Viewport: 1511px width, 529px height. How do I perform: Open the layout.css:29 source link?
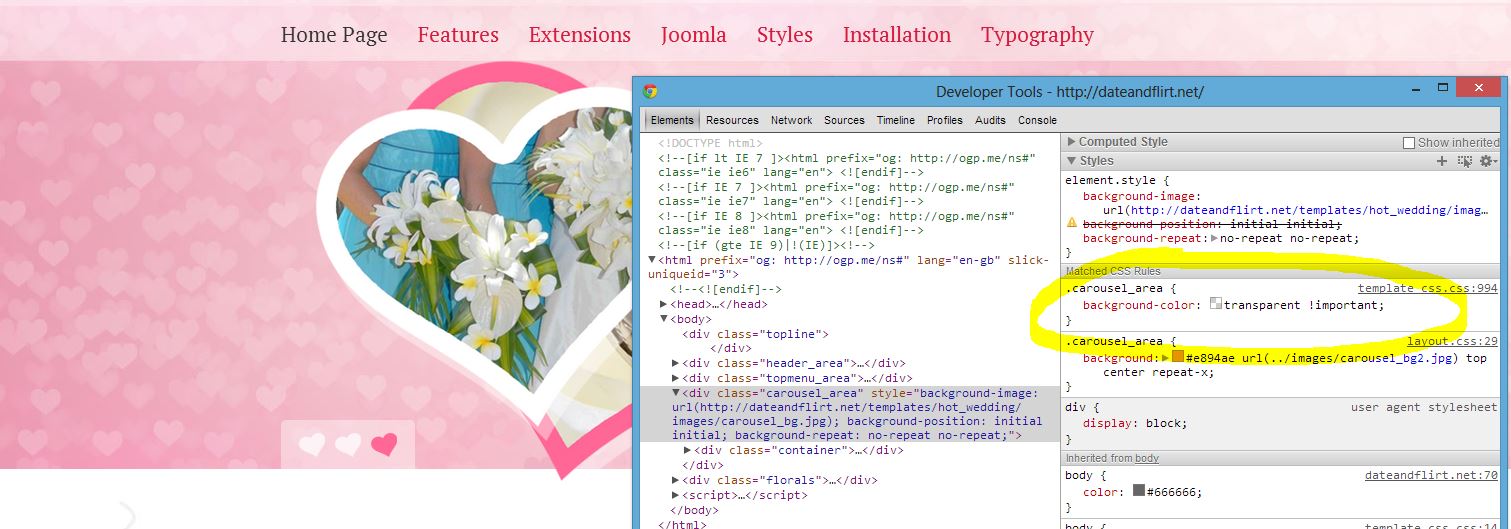1452,342
